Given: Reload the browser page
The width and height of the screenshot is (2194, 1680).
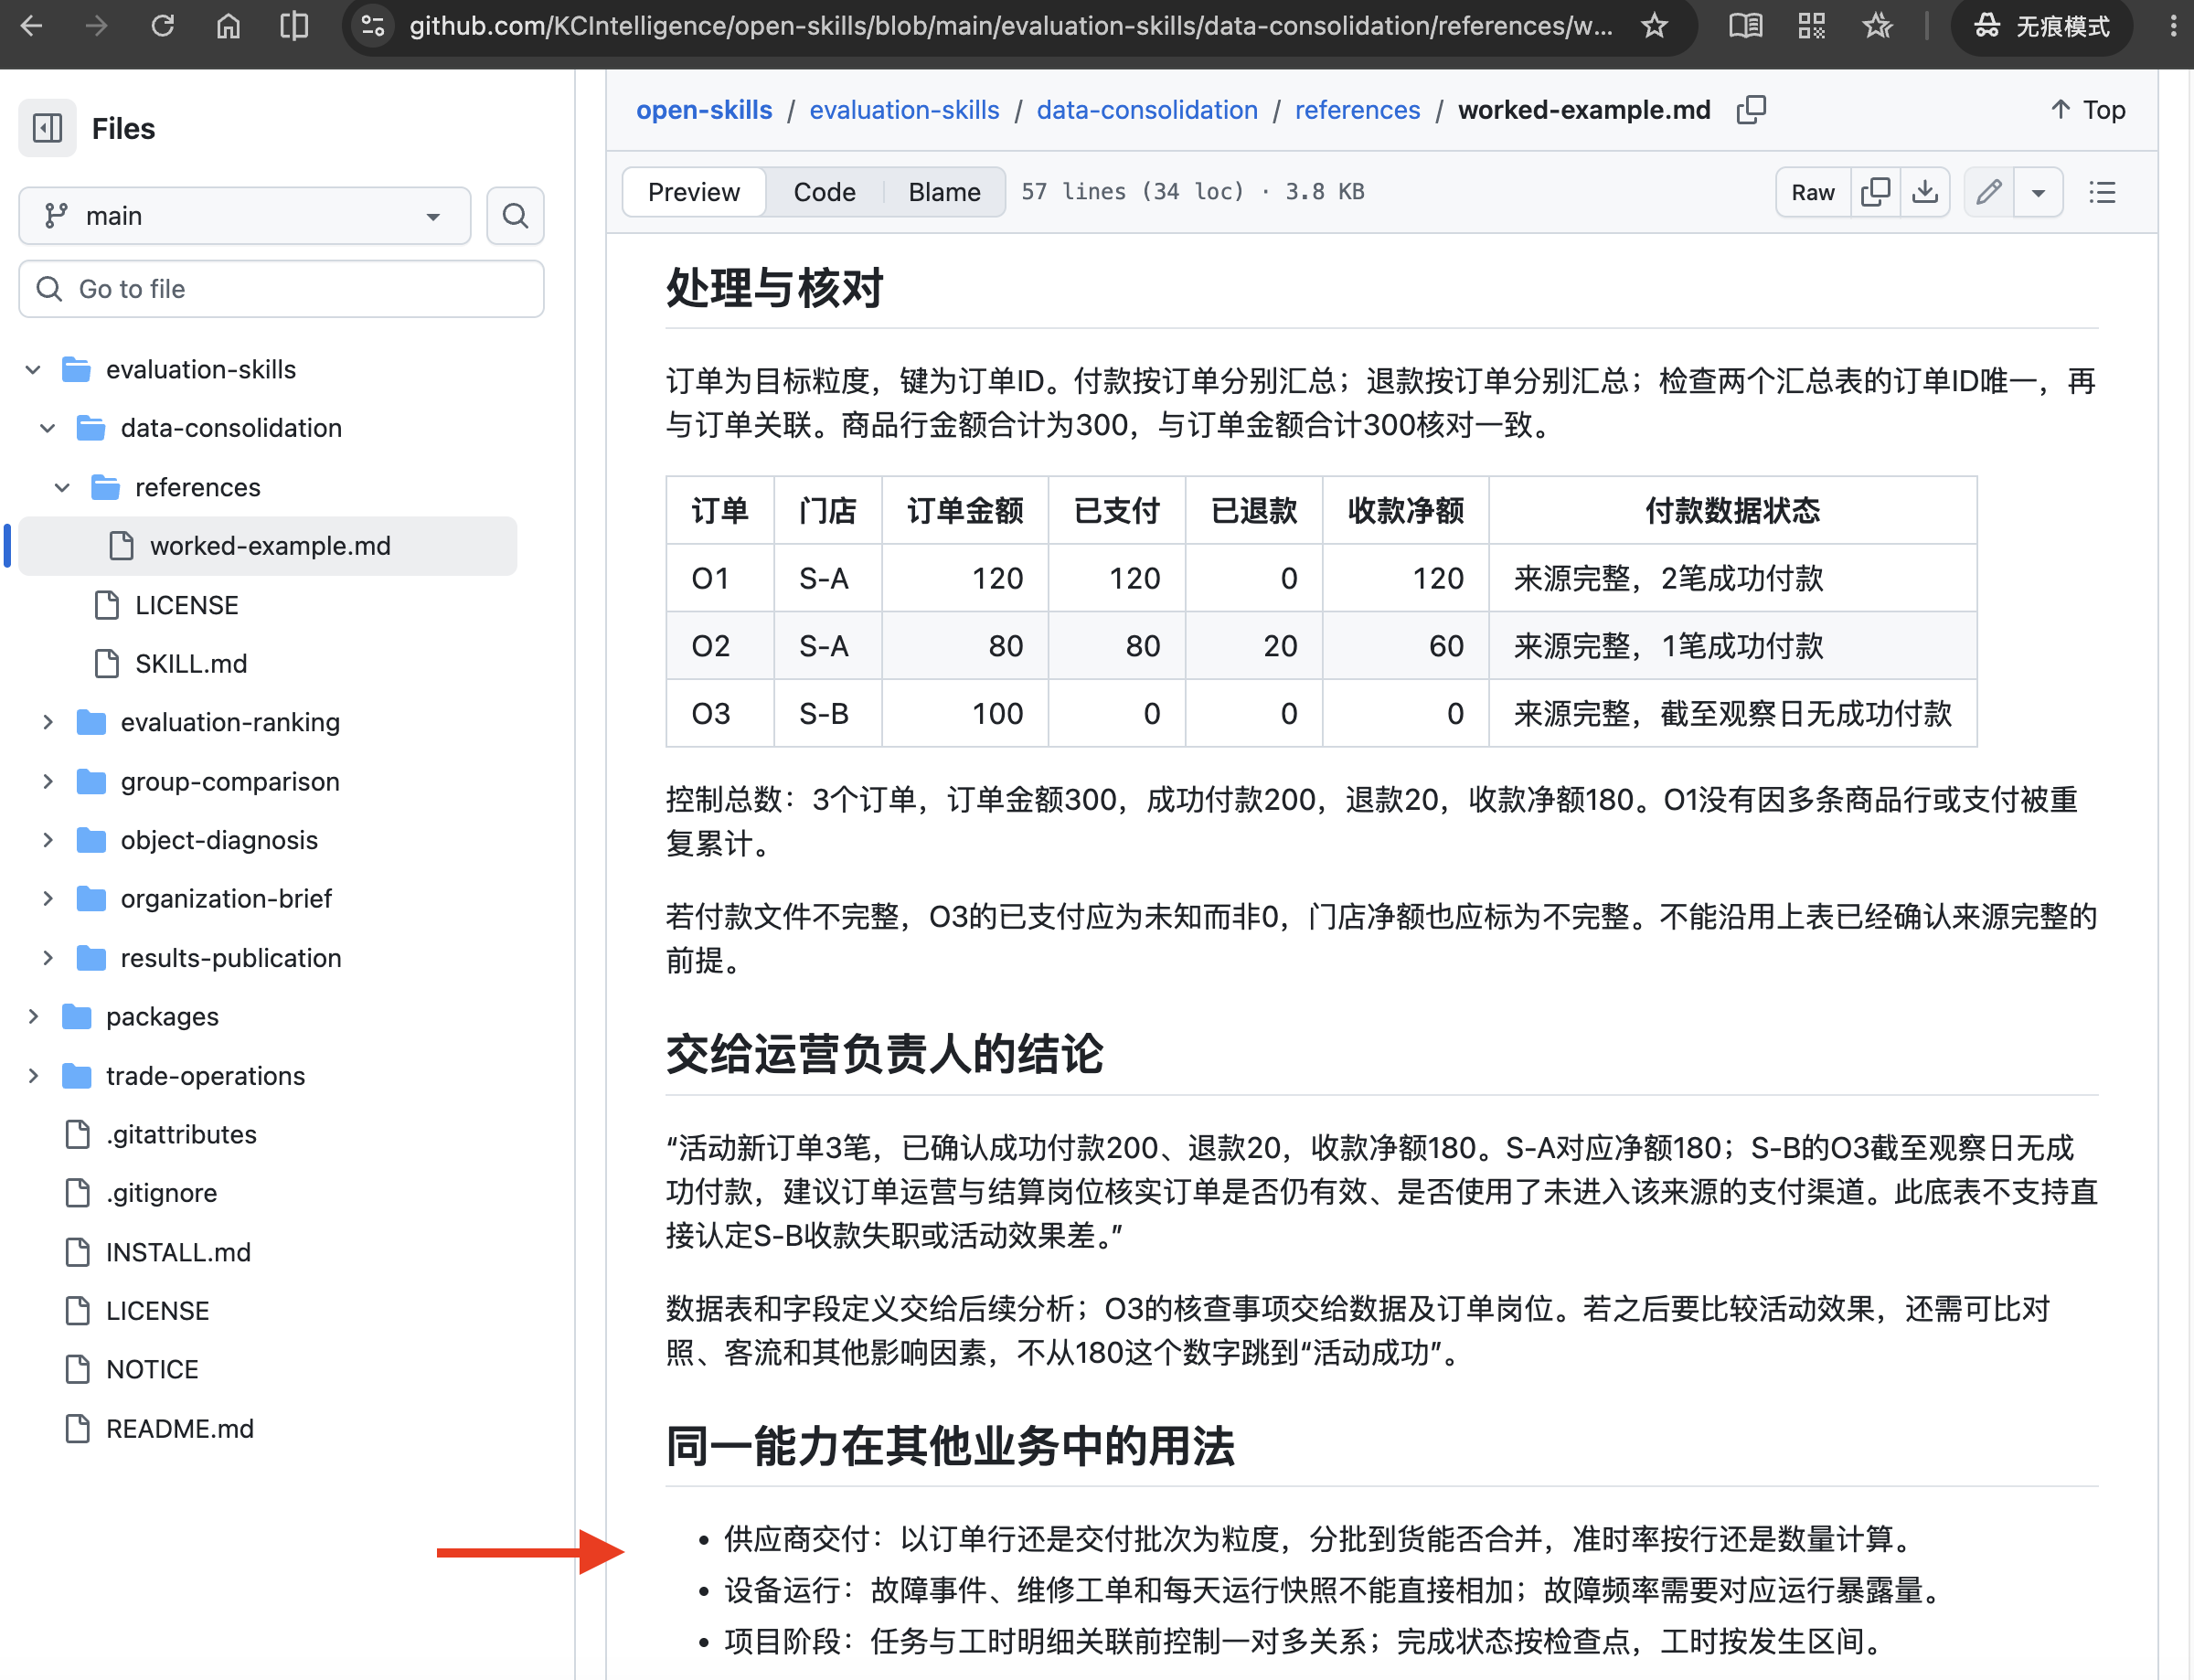Looking at the screenshot, I should coord(163,26).
